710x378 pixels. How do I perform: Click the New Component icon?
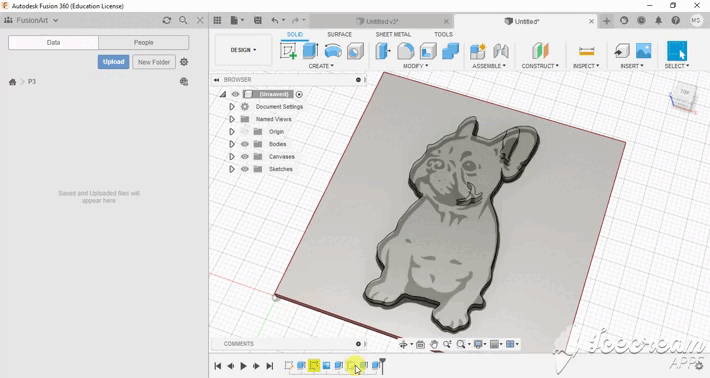(x=478, y=51)
